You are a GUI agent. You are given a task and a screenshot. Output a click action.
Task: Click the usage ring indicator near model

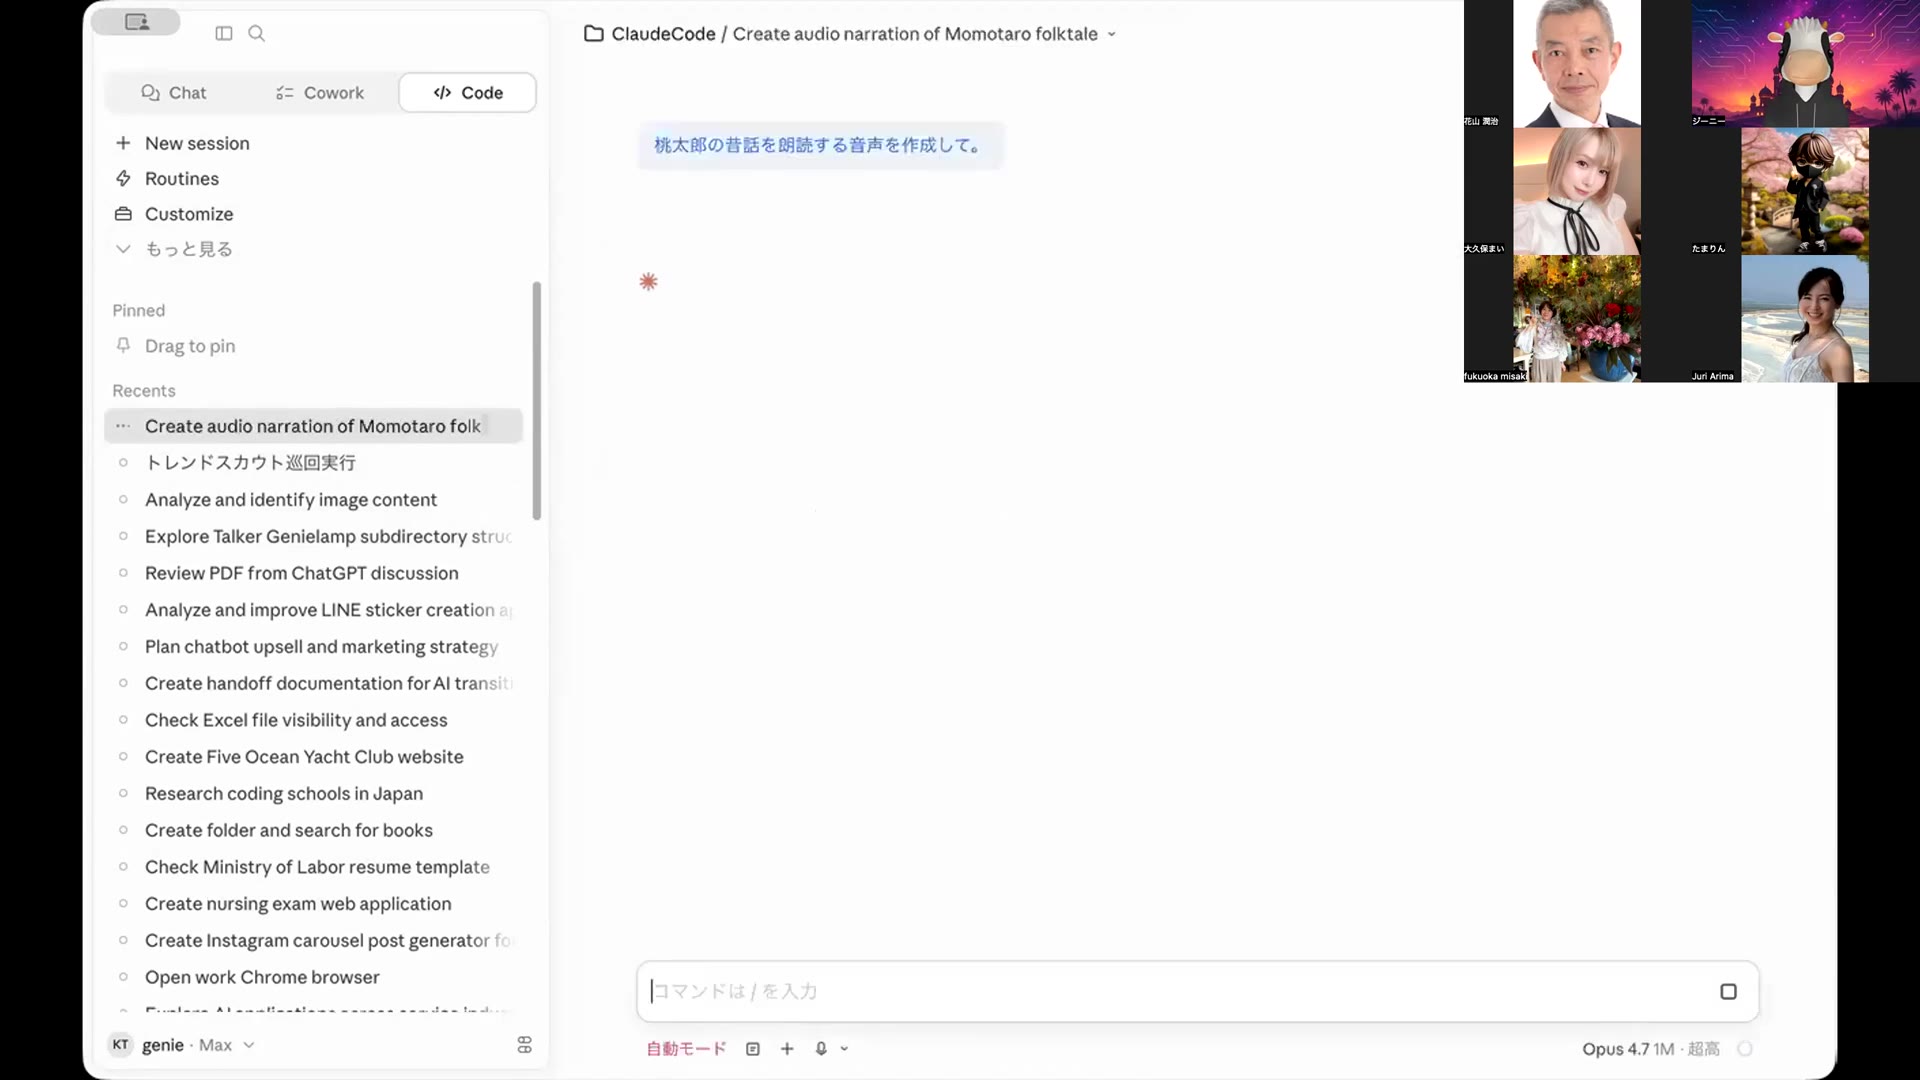(x=1745, y=1049)
